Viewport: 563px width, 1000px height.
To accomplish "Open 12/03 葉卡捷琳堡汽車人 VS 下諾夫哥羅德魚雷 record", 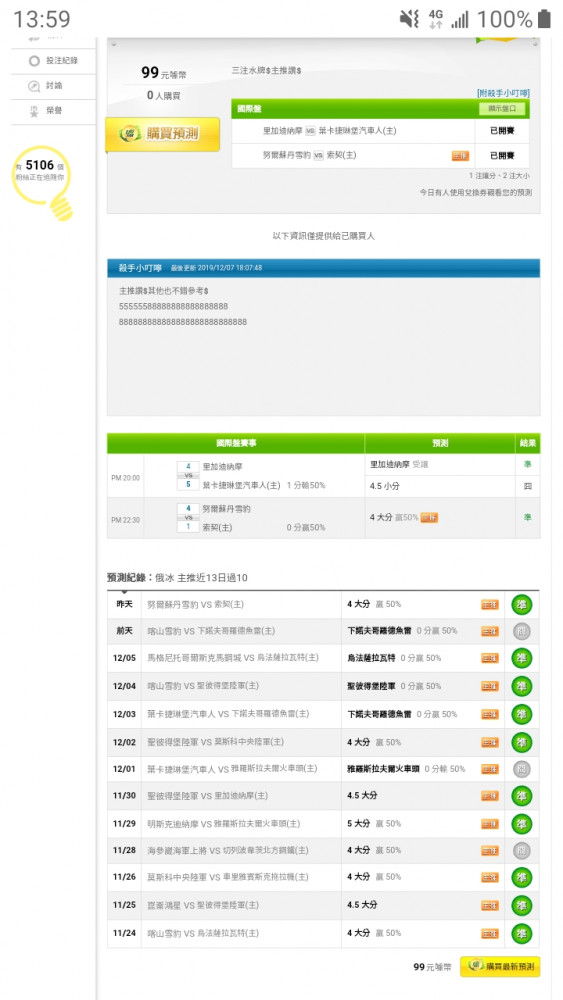I will click(323, 714).
